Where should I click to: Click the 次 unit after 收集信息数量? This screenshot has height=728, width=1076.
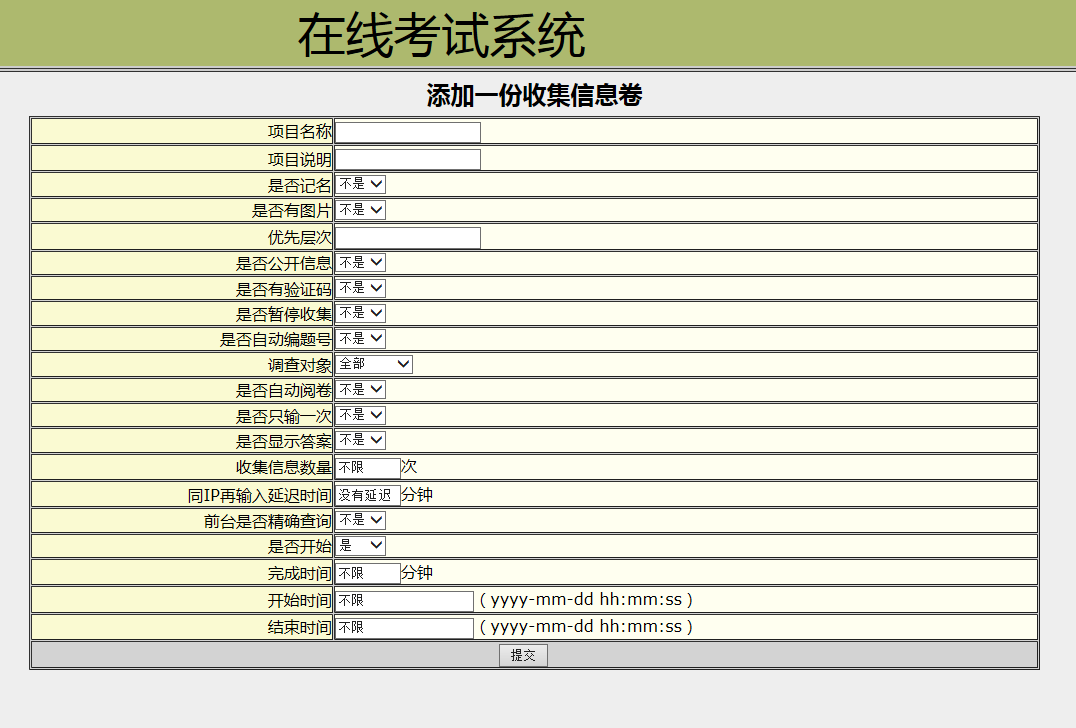(x=409, y=467)
